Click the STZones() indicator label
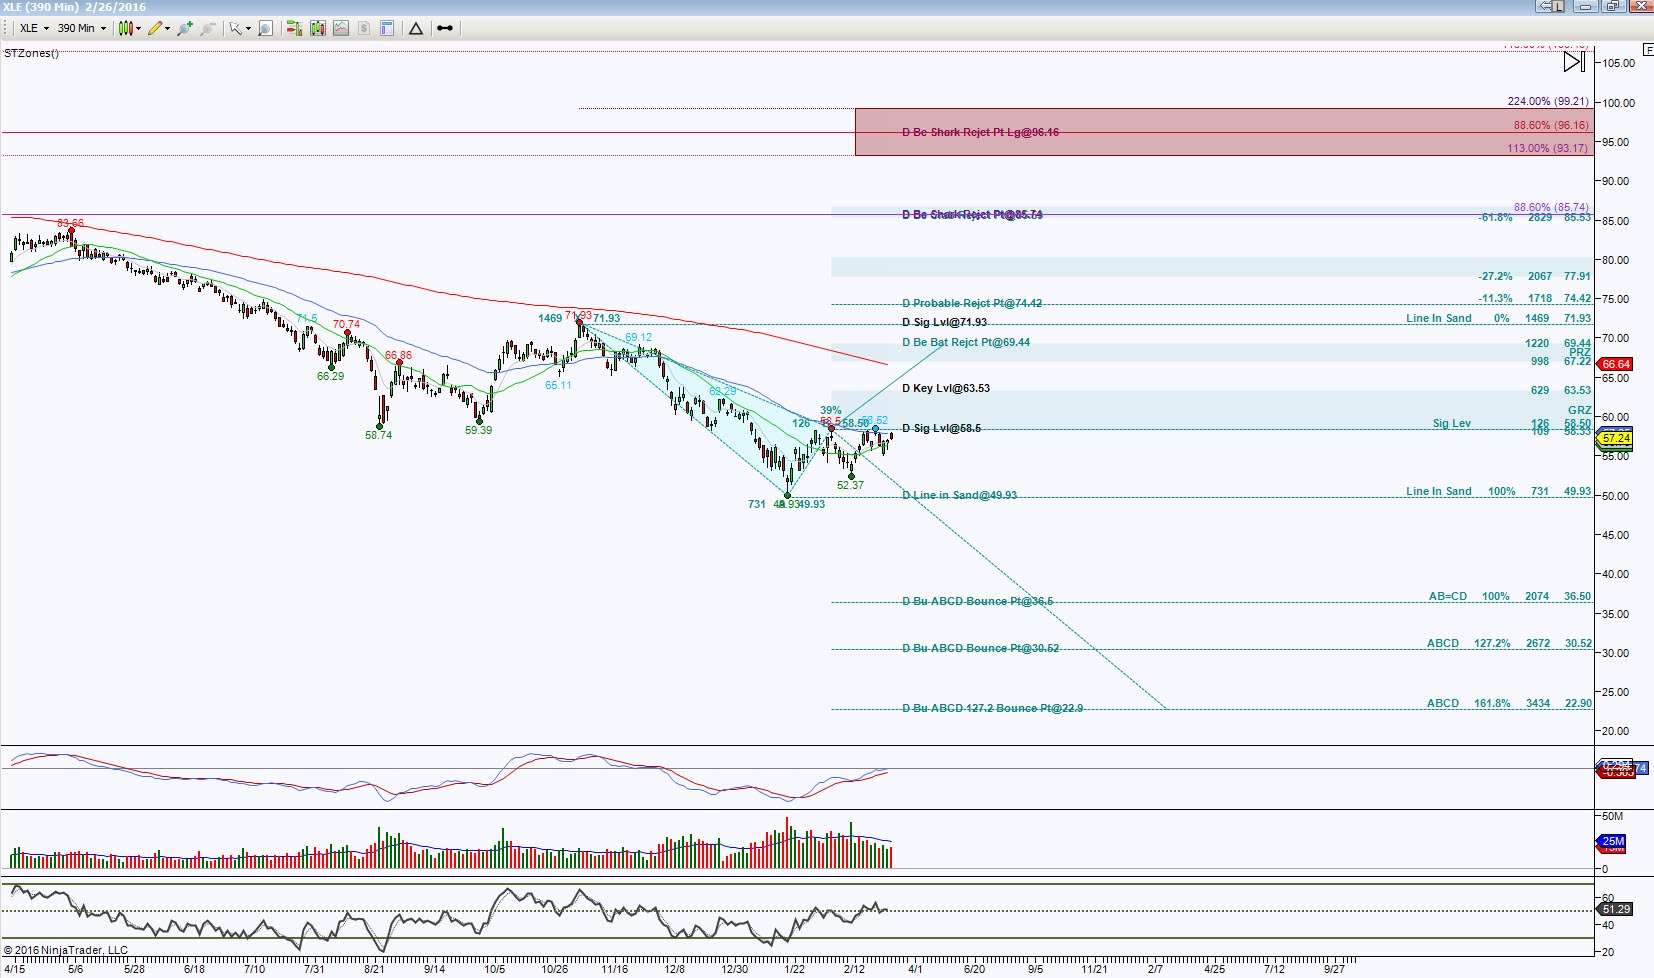Screen dimensions: 1654x978 coord(32,53)
